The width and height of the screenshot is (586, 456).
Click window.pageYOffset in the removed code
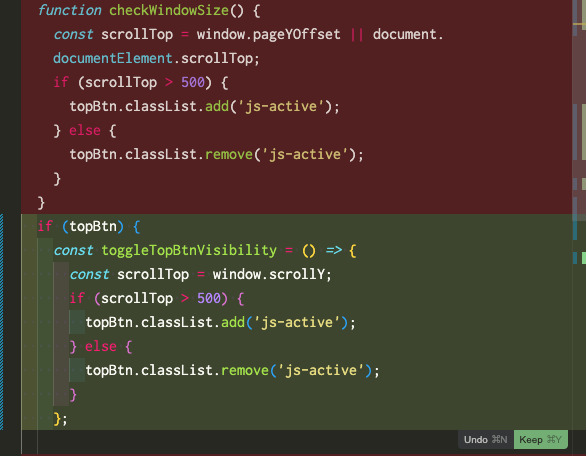pyautogui.click(x=269, y=34)
